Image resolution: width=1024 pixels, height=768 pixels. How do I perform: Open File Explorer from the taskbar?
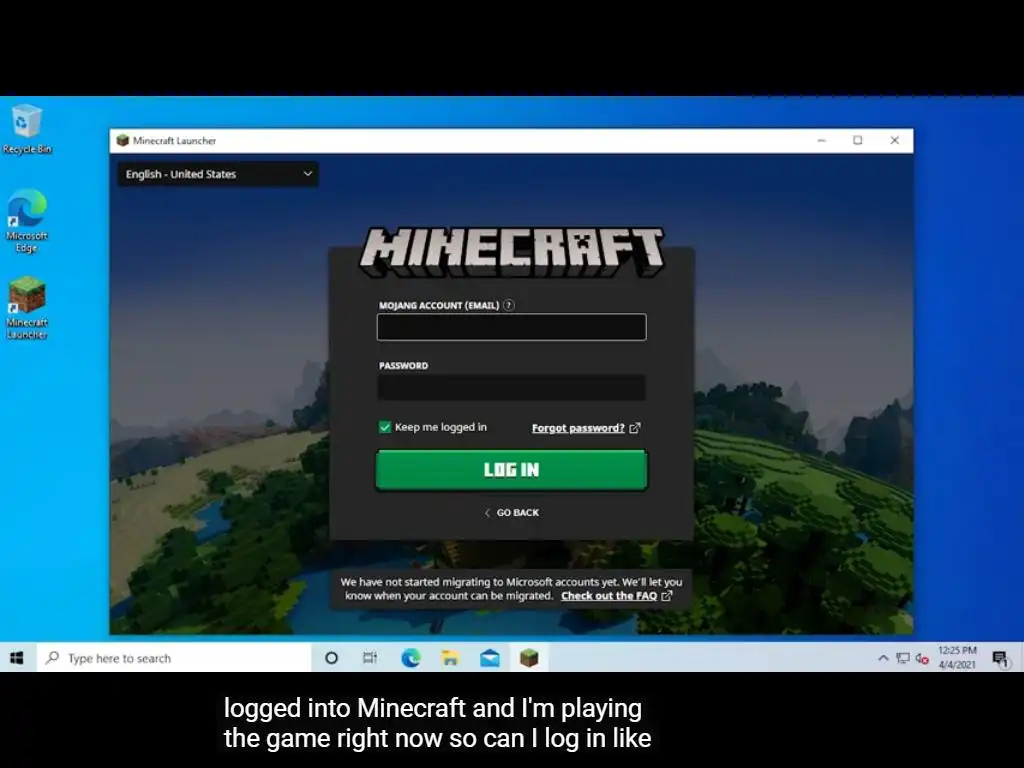tap(450, 658)
